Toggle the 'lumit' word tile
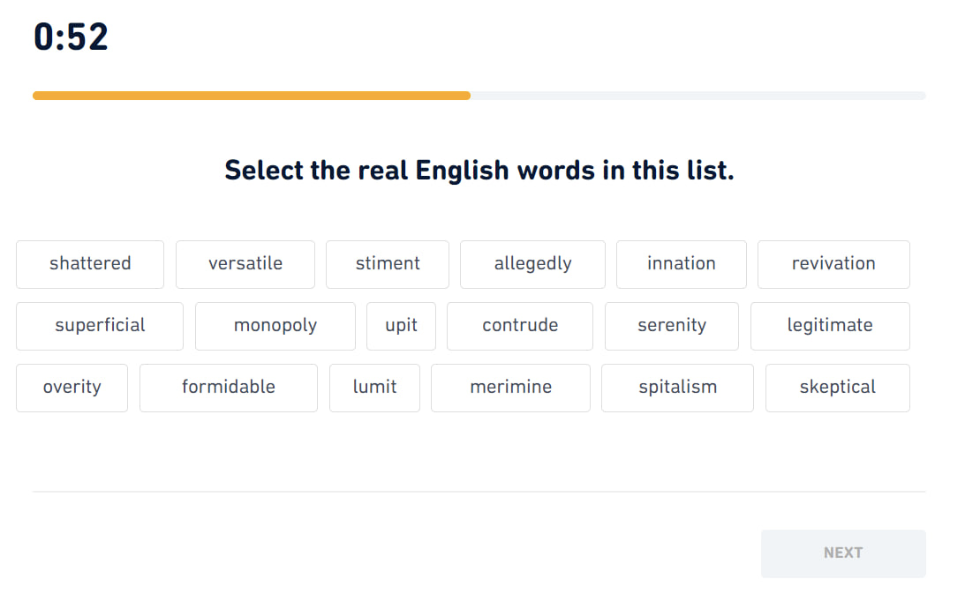The image size is (968, 594). coord(375,388)
